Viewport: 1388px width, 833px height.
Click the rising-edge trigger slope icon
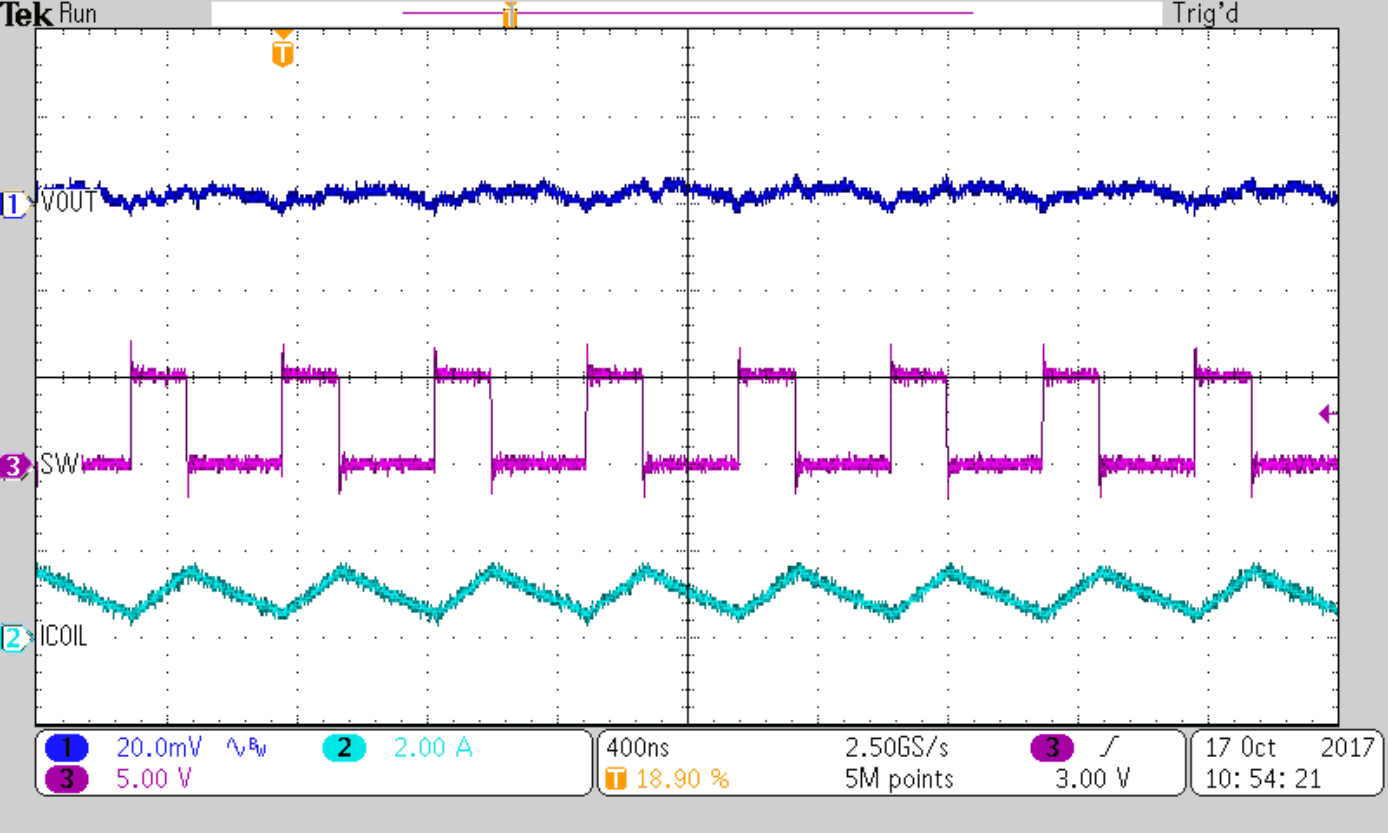click(x=1106, y=747)
